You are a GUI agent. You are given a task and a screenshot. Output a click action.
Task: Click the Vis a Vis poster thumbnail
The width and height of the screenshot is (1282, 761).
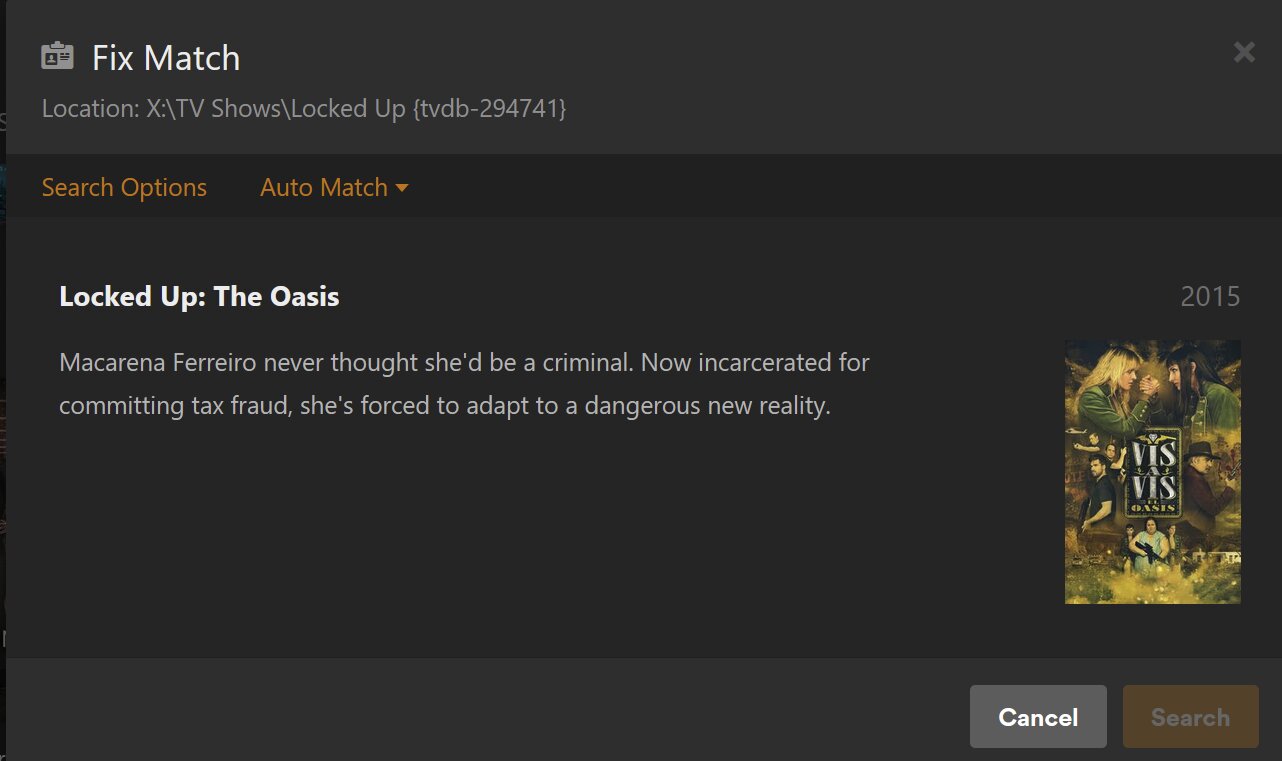click(x=1152, y=471)
